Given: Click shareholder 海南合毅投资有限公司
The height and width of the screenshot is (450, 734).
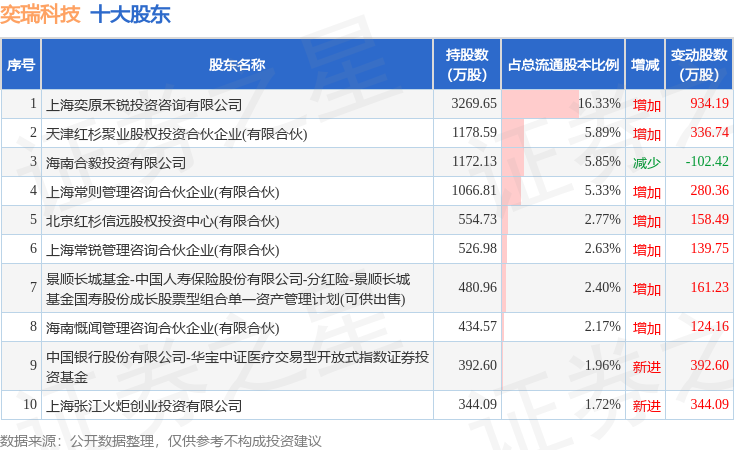Looking at the screenshot, I should tap(116, 162).
